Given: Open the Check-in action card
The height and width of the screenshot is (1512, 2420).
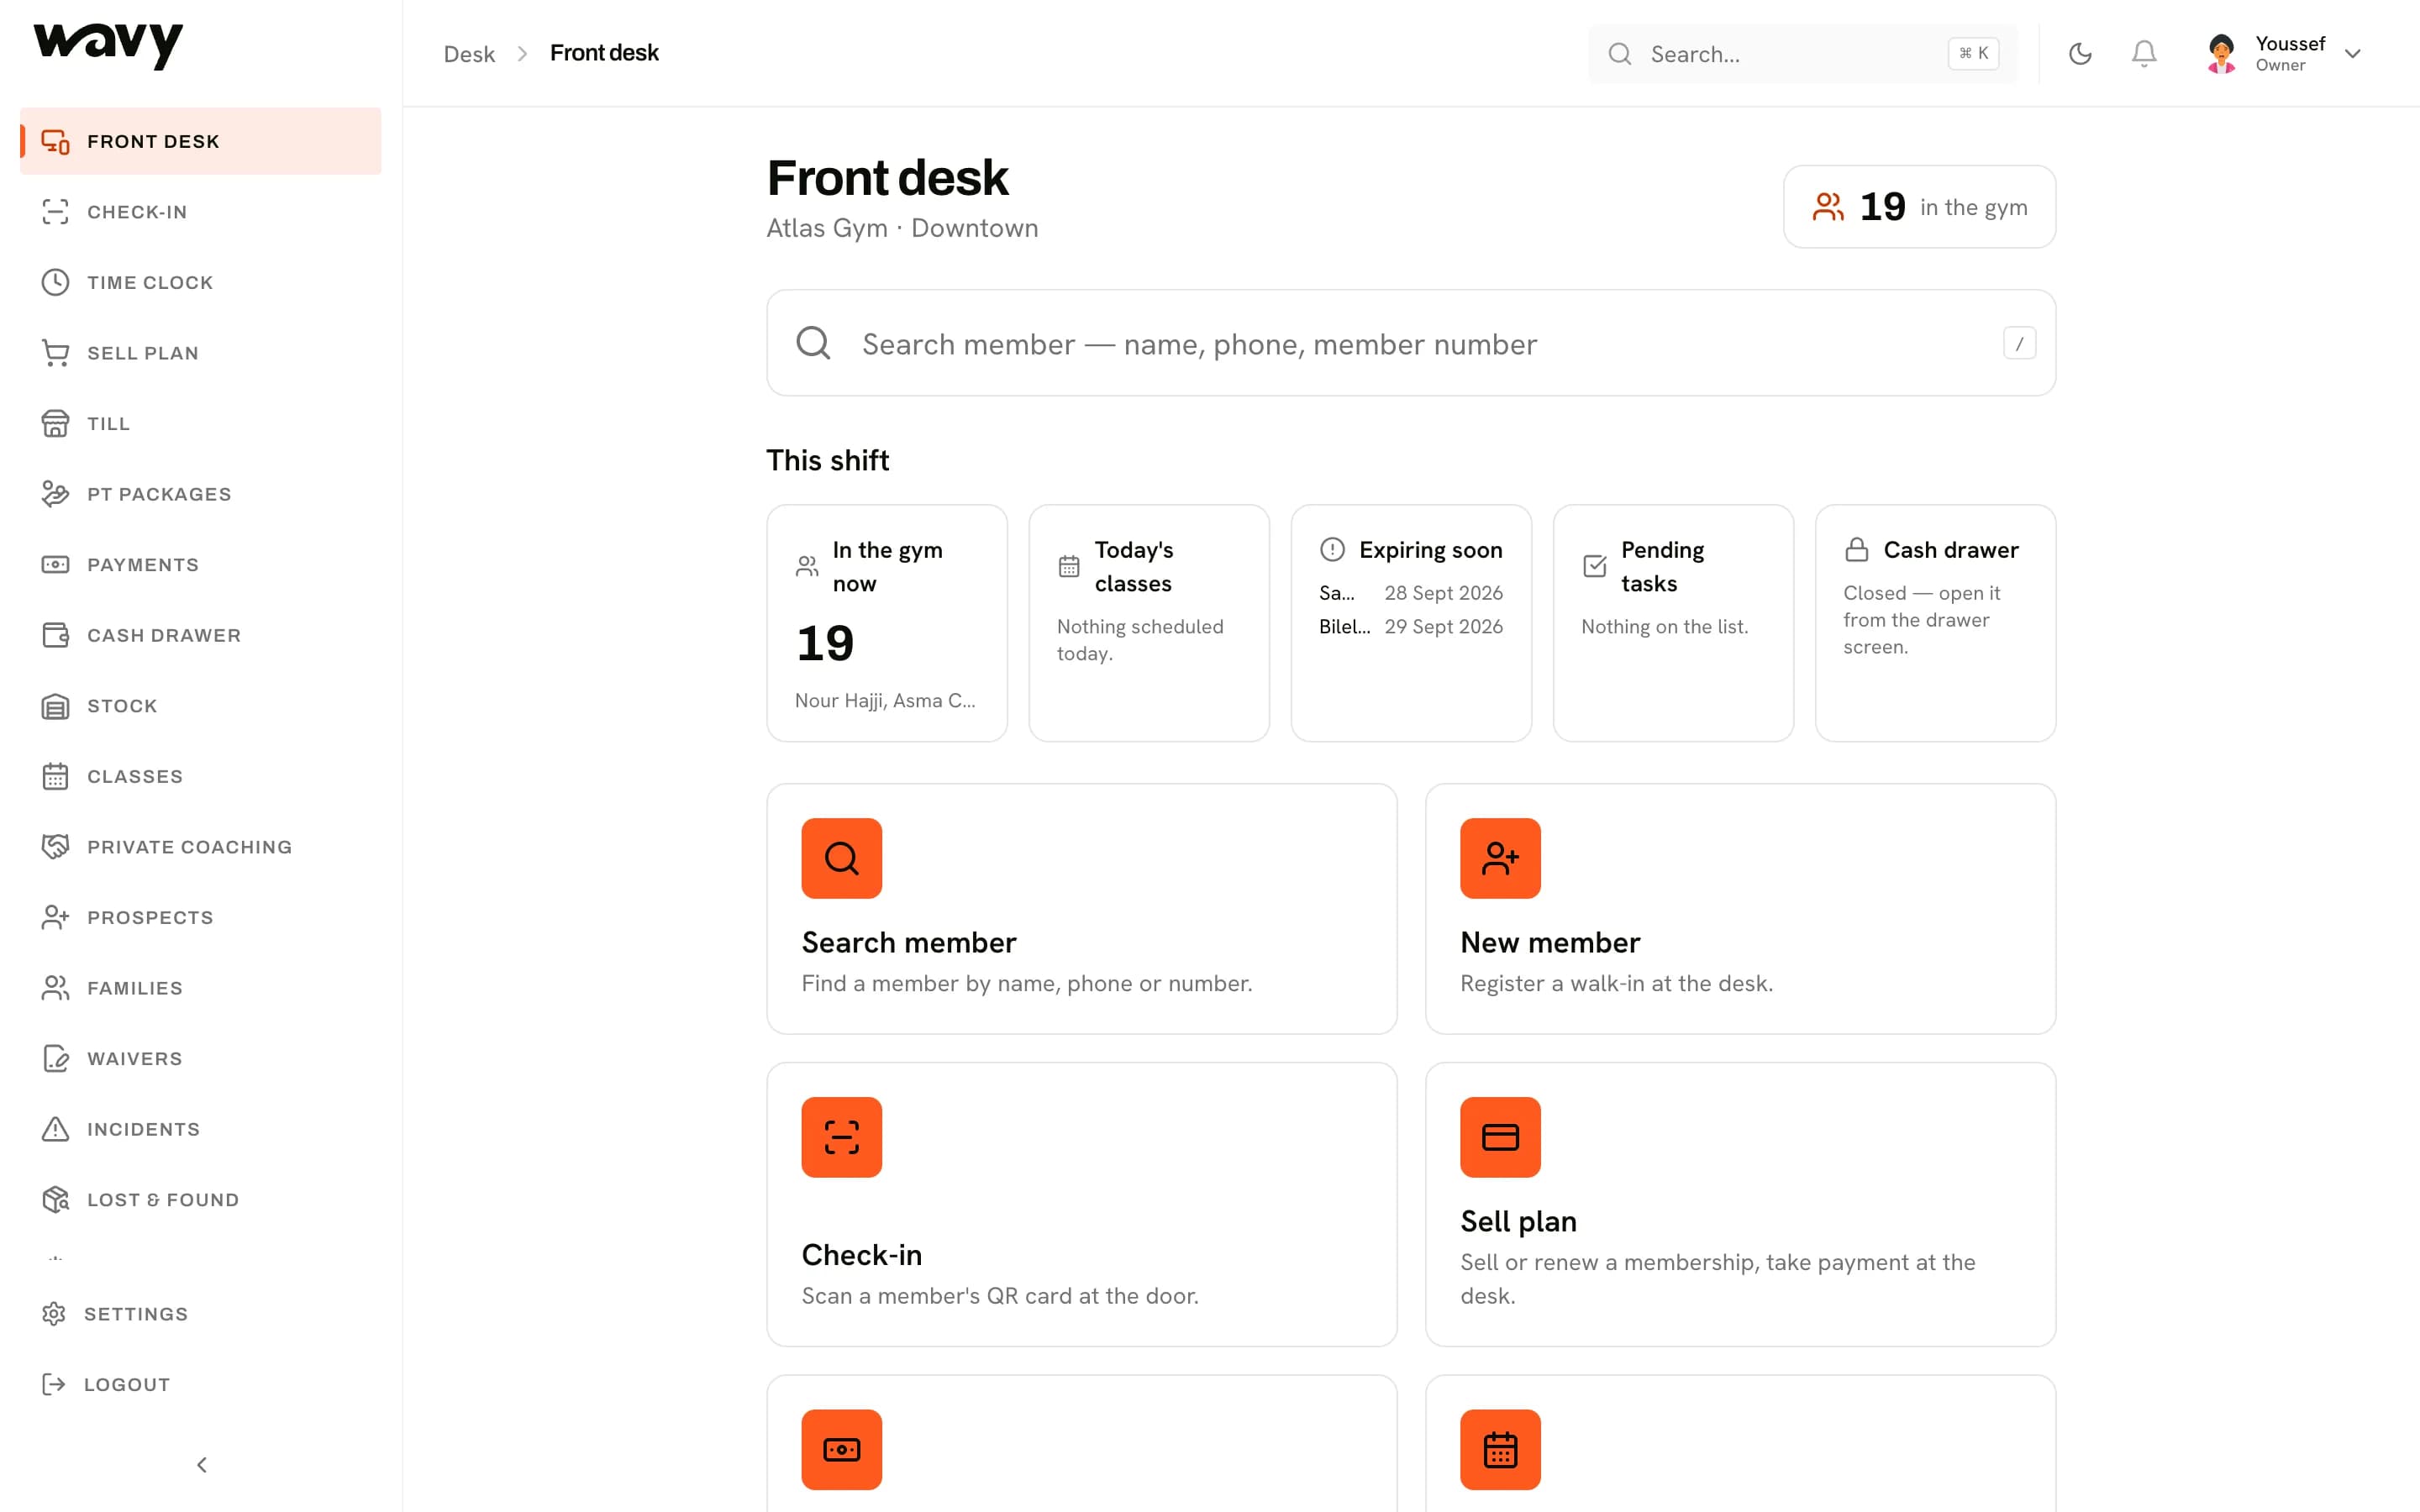Looking at the screenshot, I should [x=1081, y=1204].
